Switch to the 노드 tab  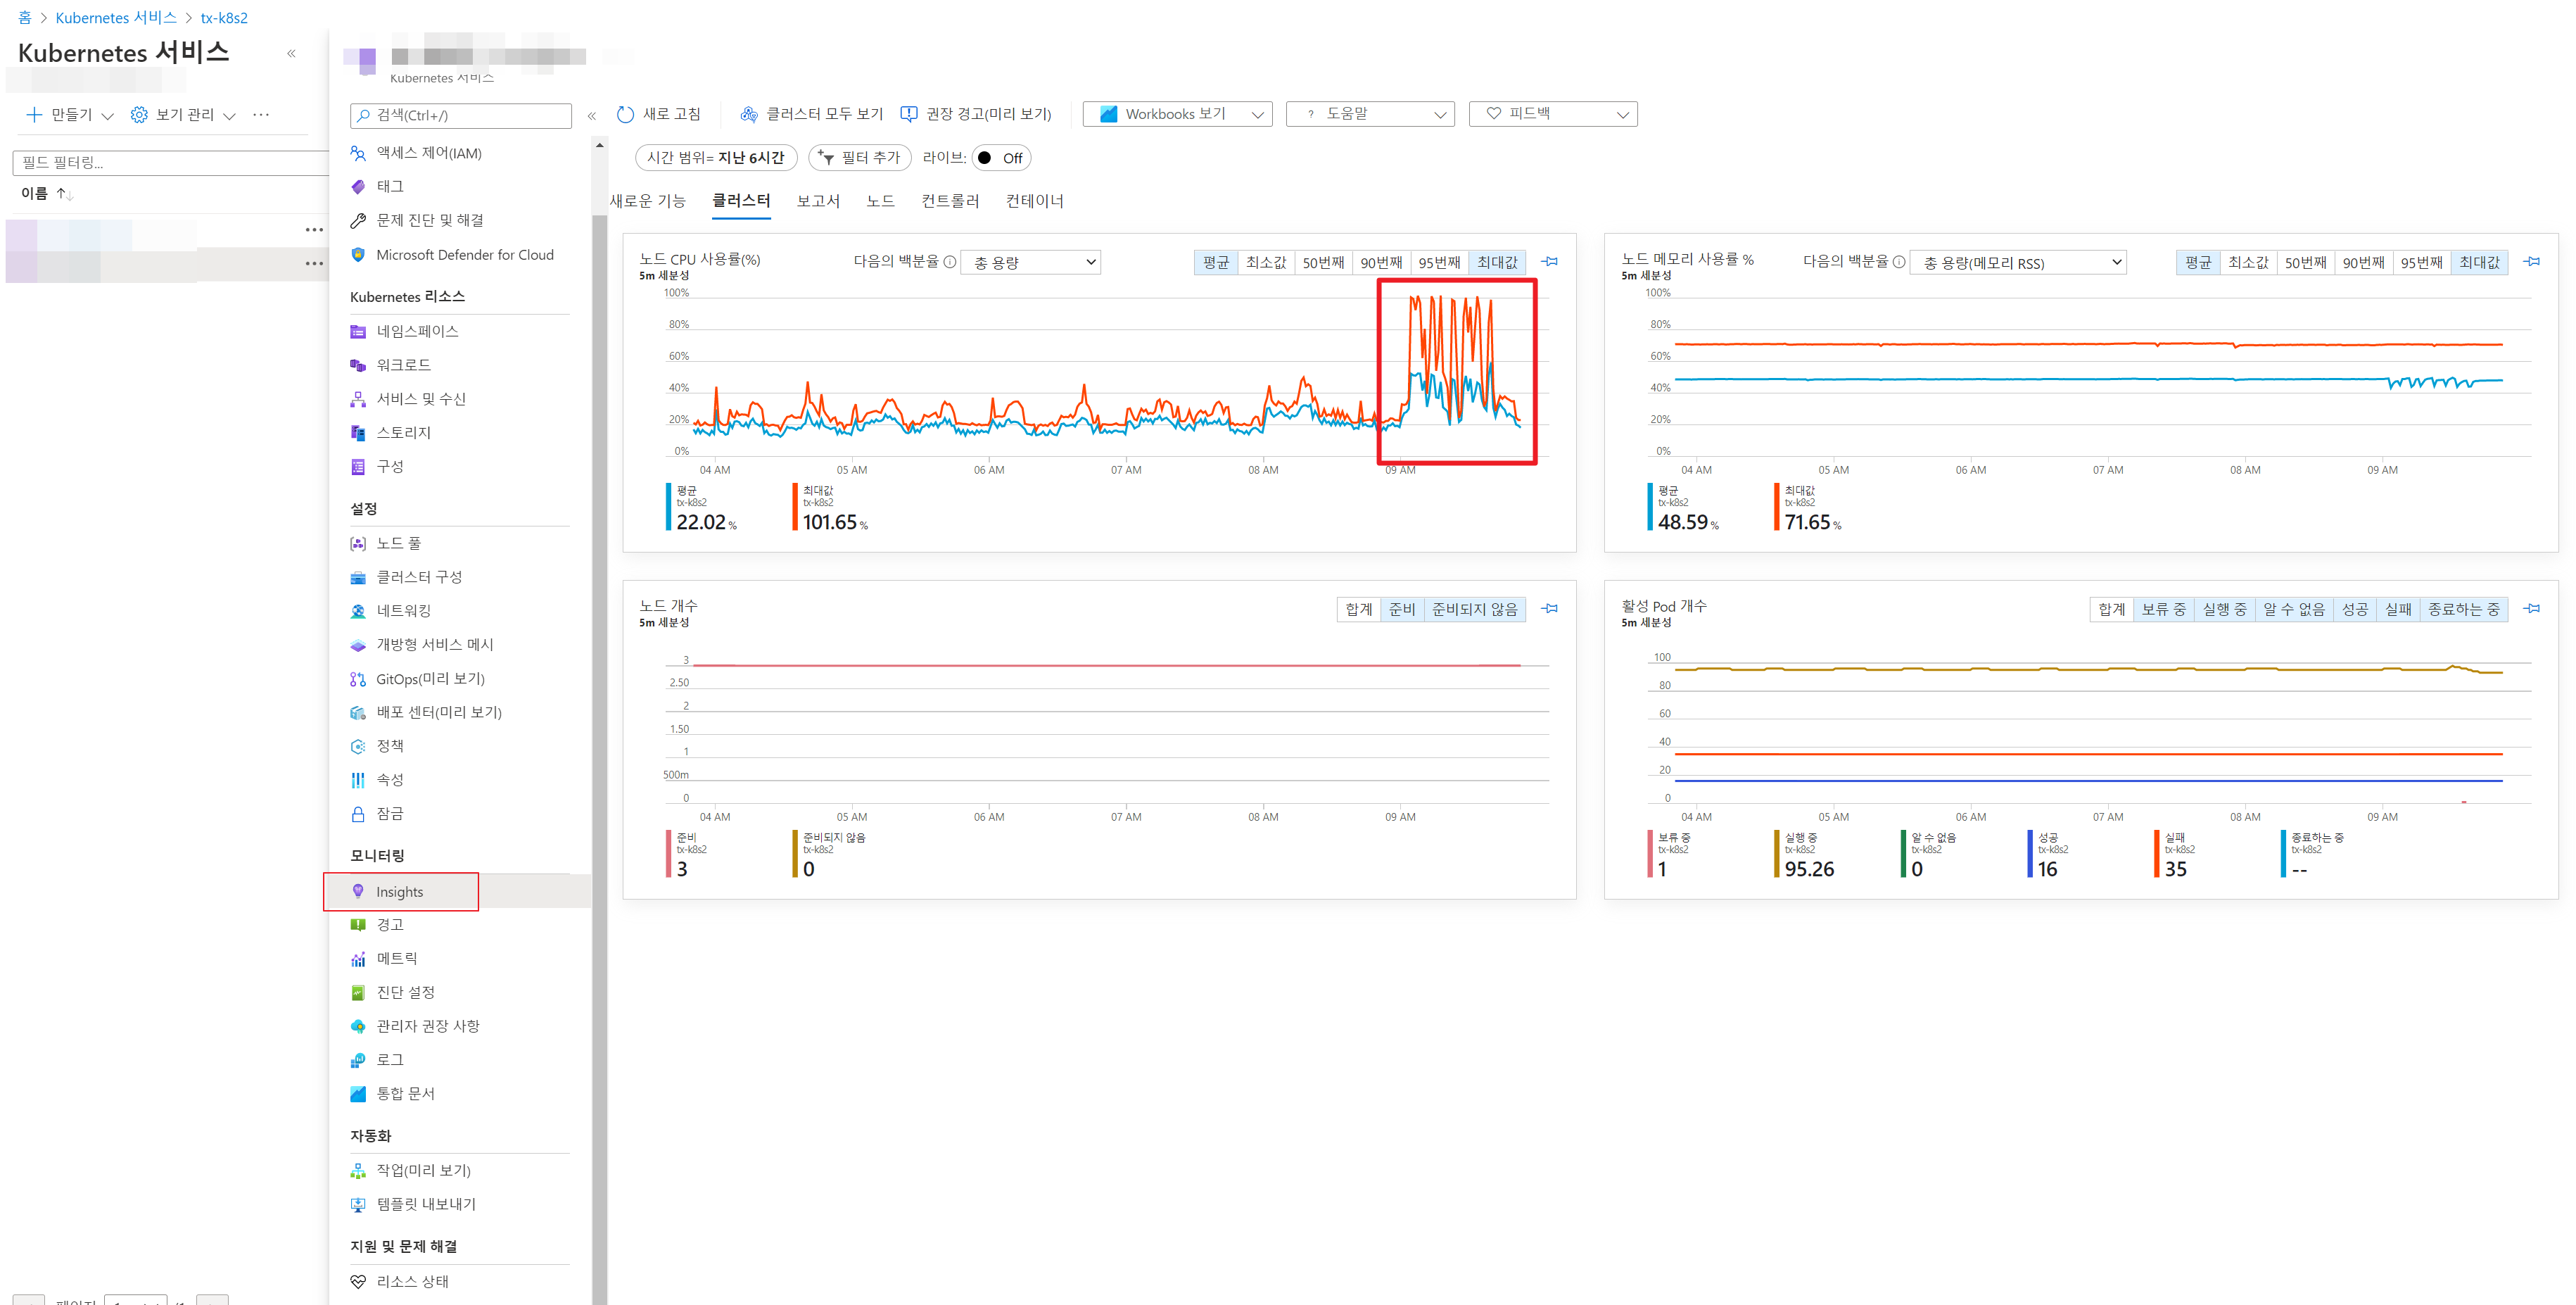(x=880, y=201)
